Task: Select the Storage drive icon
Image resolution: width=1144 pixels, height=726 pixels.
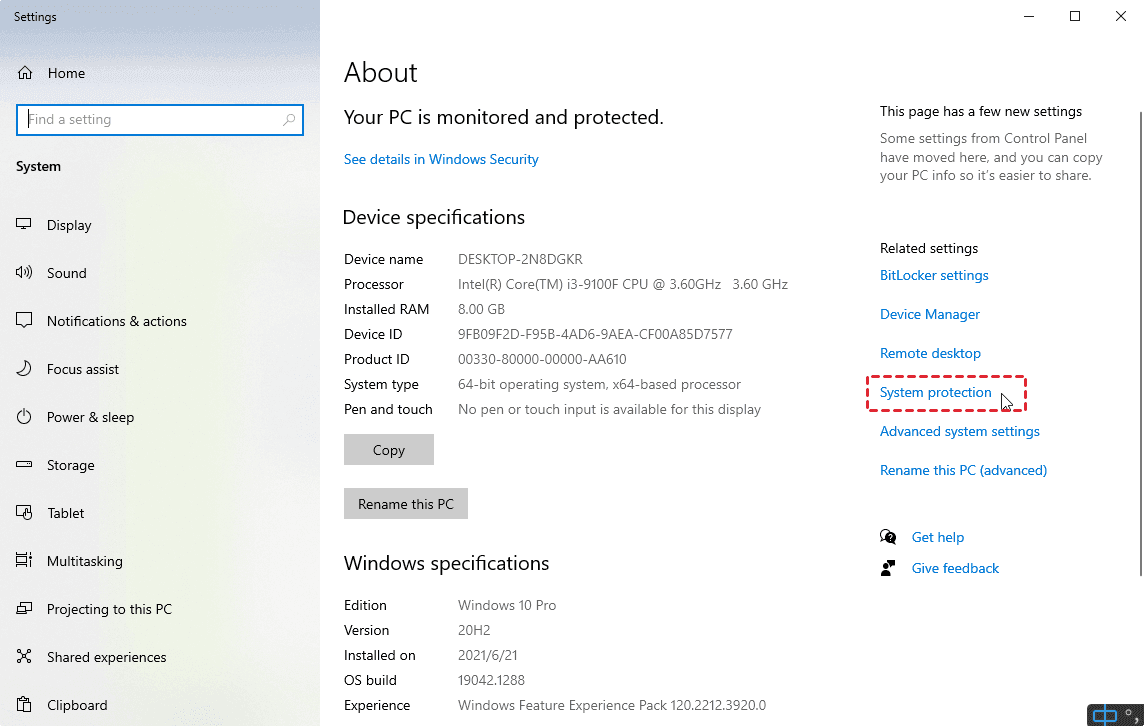Action: click(x=25, y=465)
